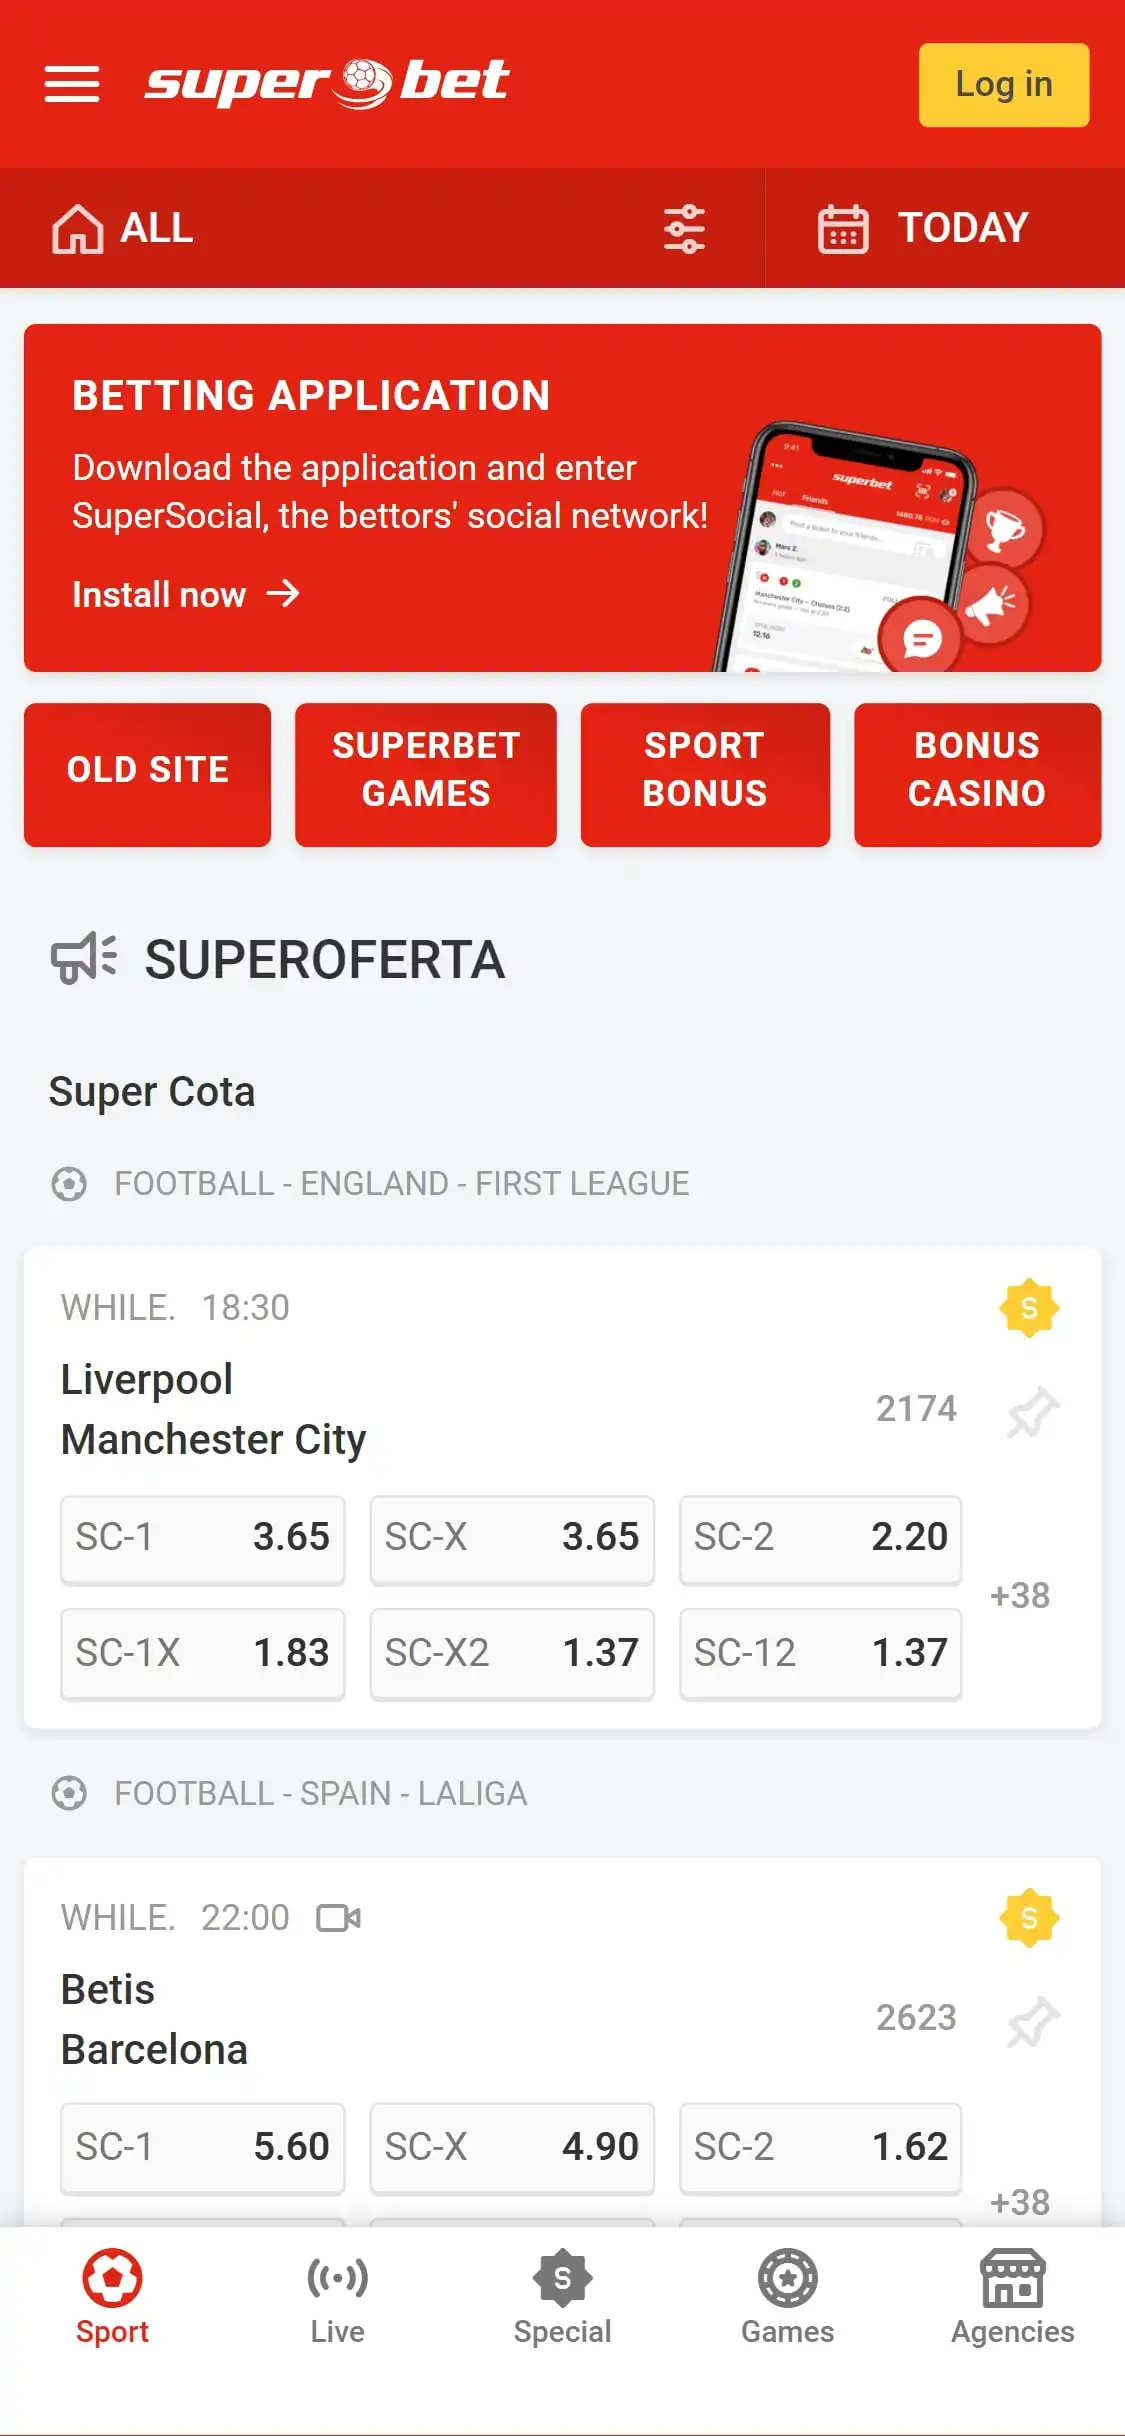This screenshot has width=1125, height=2436.
Task: Switch to the Live tab
Action: point(337,2297)
